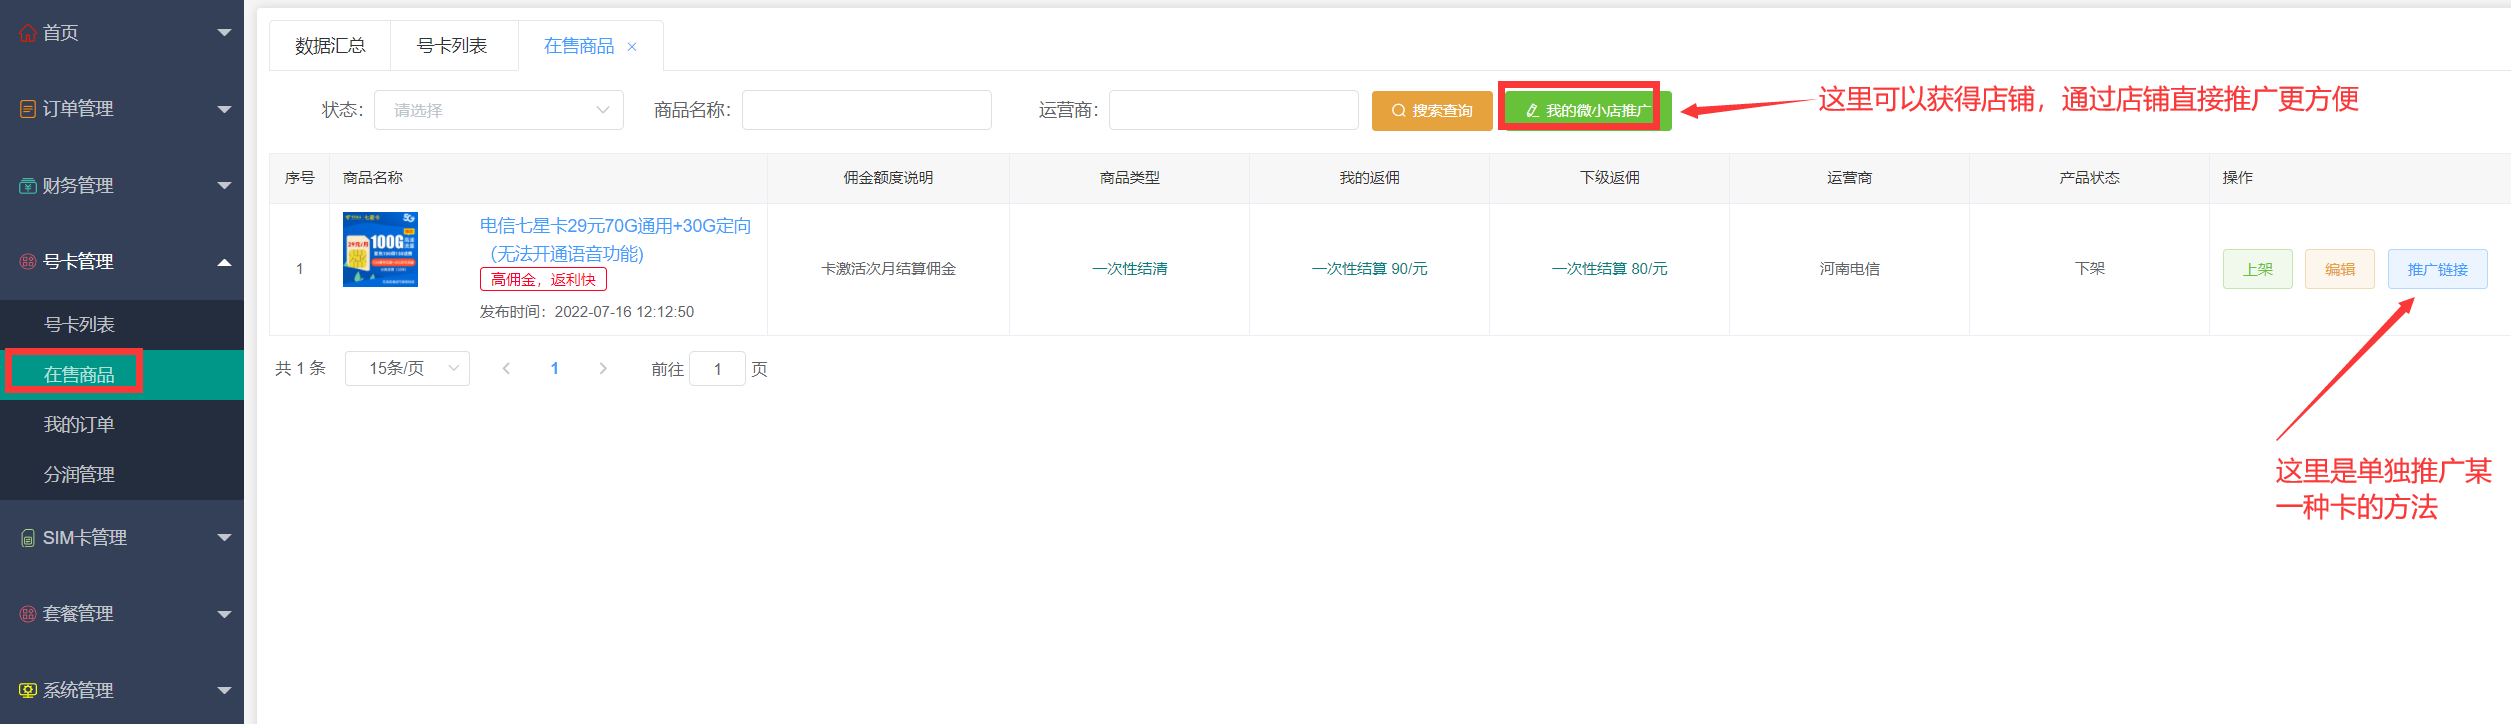The width and height of the screenshot is (2511, 724).
Task: Click the green 我的微小店推广 button
Action: (1588, 111)
